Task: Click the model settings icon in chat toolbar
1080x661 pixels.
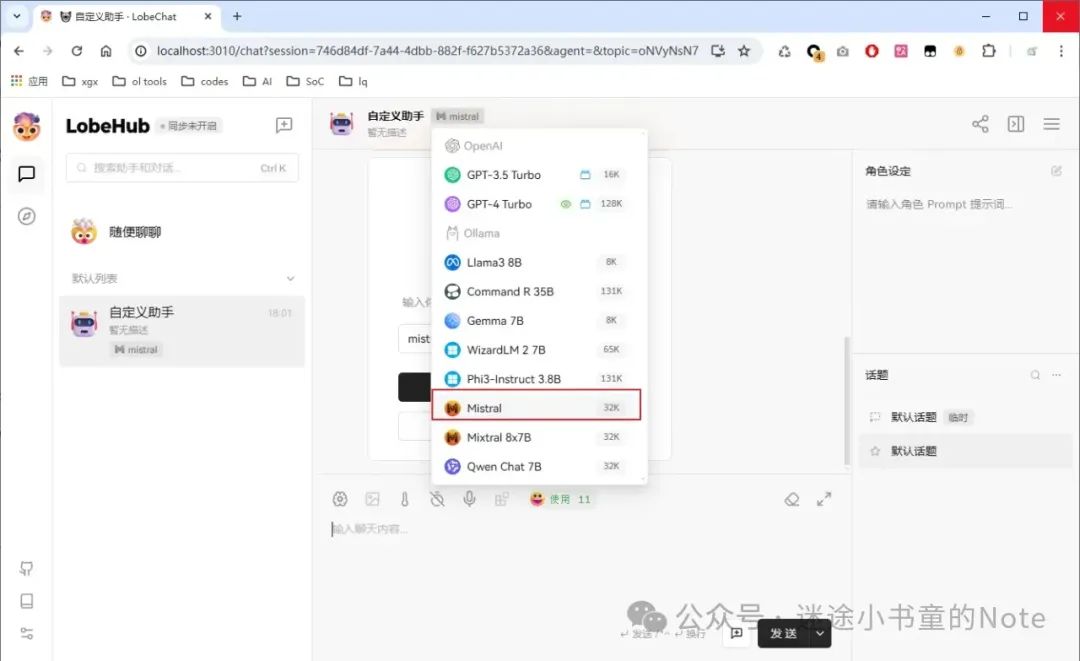Action: [340, 499]
